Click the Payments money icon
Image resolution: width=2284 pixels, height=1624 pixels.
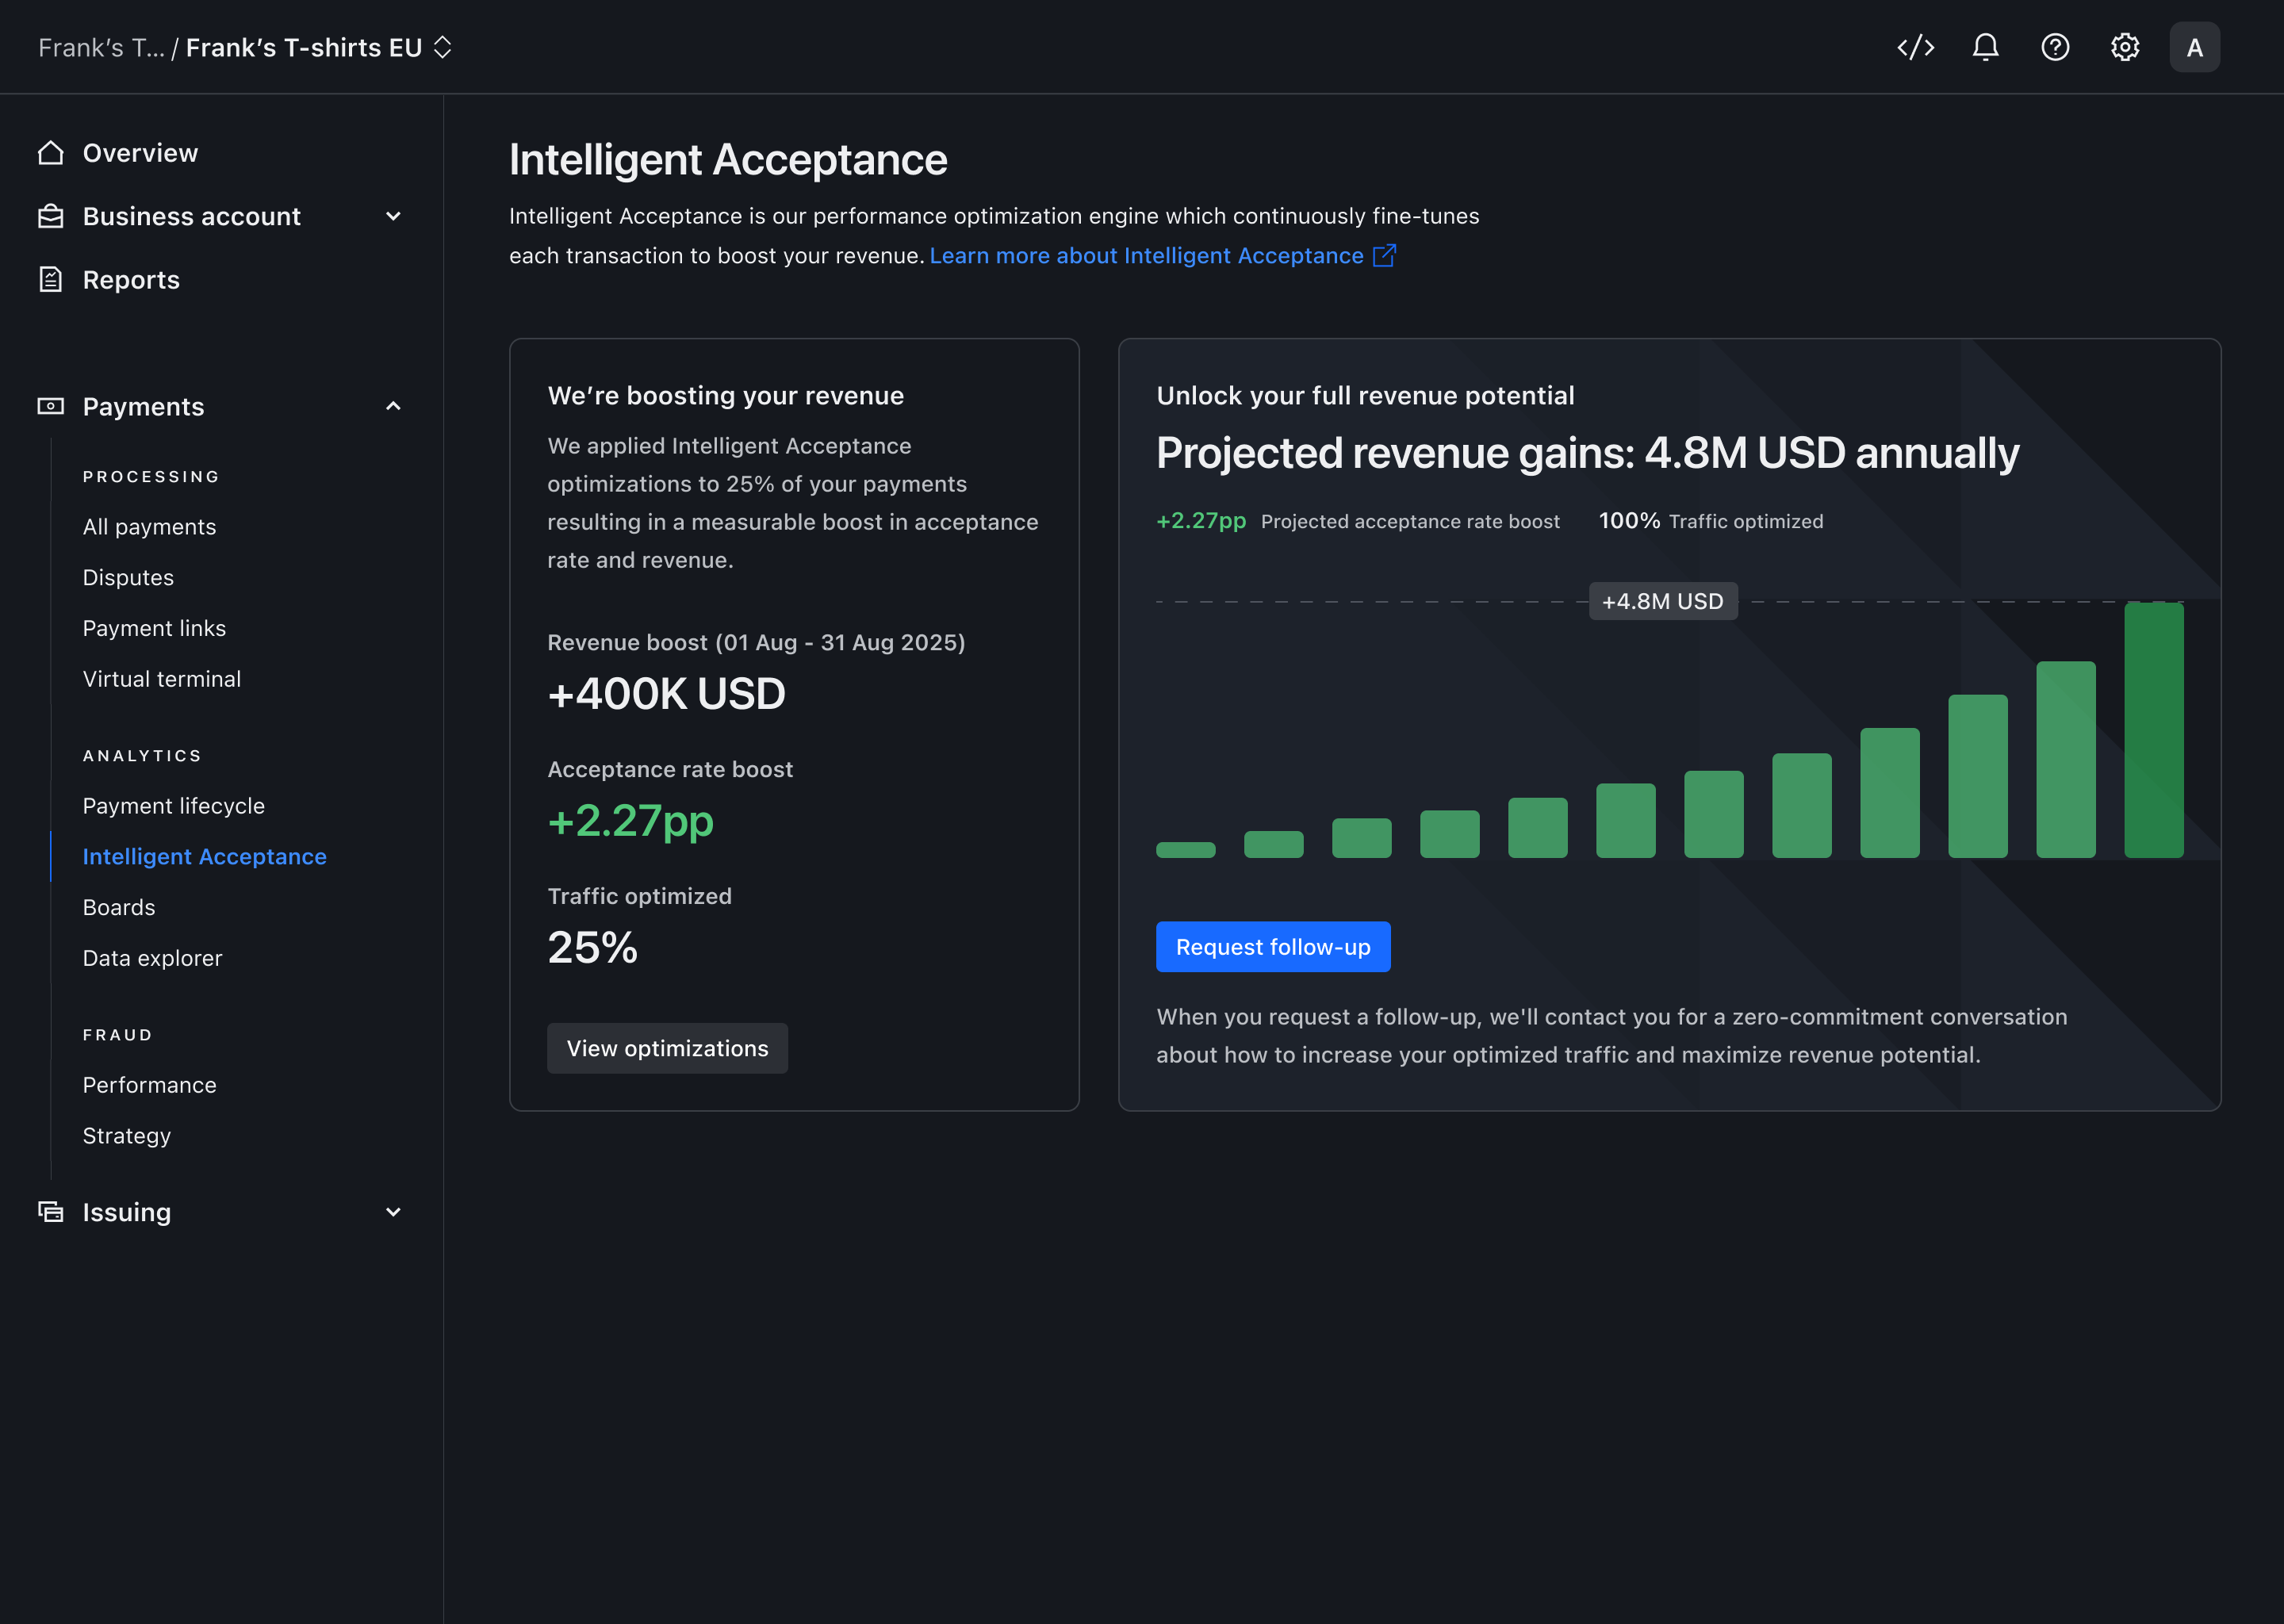[x=51, y=406]
